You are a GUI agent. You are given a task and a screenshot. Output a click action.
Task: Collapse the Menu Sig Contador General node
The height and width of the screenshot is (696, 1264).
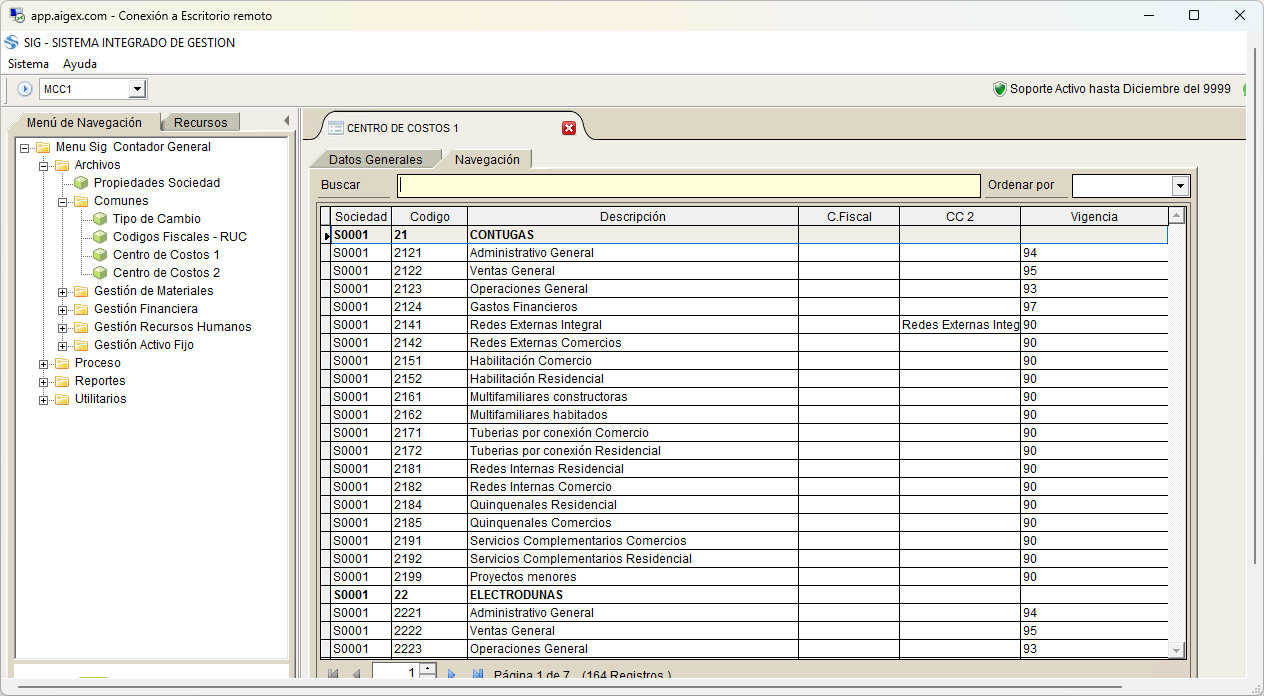tap(24, 147)
